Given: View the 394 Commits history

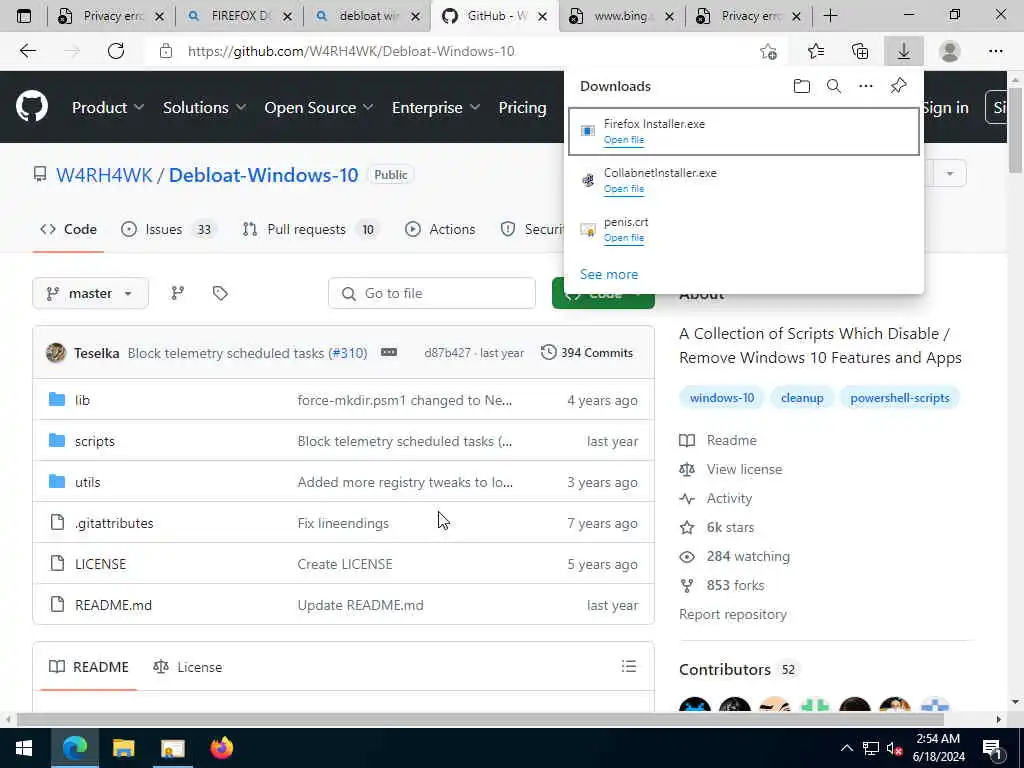Looking at the screenshot, I should [x=587, y=353].
